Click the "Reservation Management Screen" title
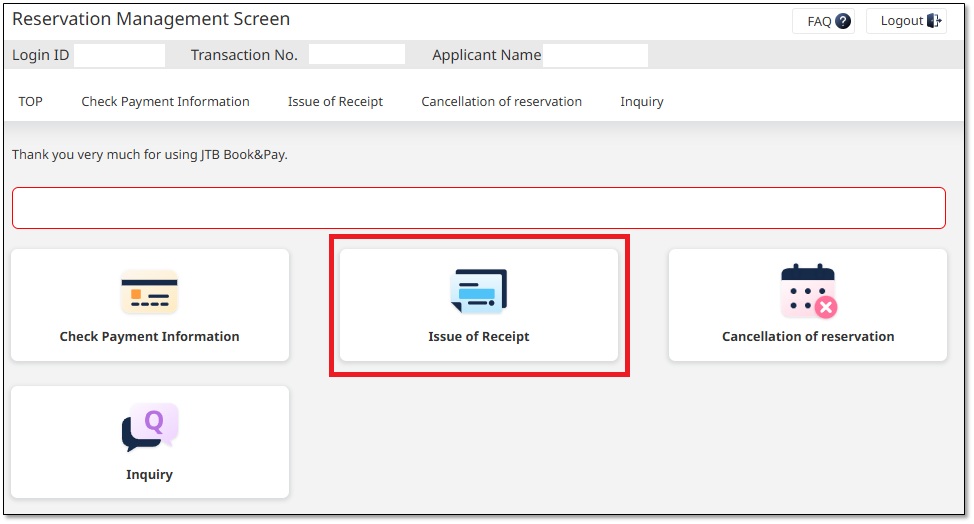 tap(151, 19)
